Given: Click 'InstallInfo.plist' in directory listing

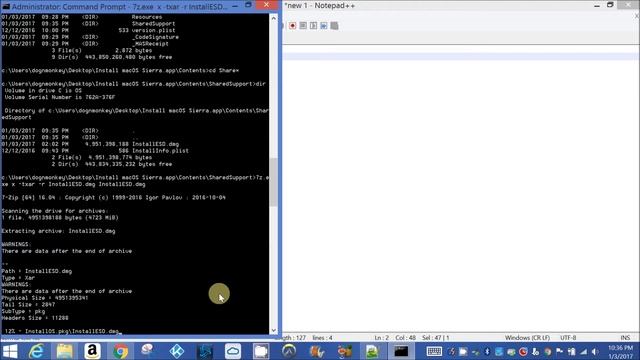Looking at the screenshot, I should tap(160, 151).
